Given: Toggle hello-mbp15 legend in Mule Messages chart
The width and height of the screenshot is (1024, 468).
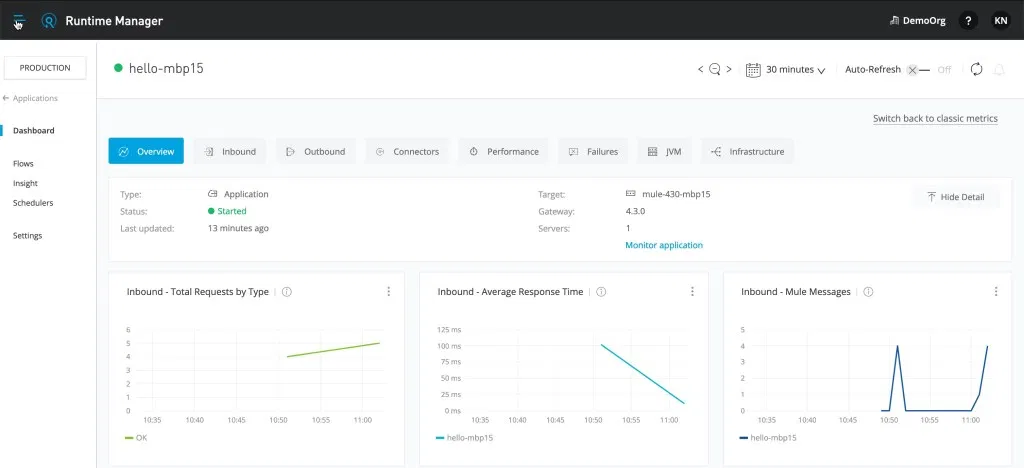Looking at the screenshot, I should [770, 438].
